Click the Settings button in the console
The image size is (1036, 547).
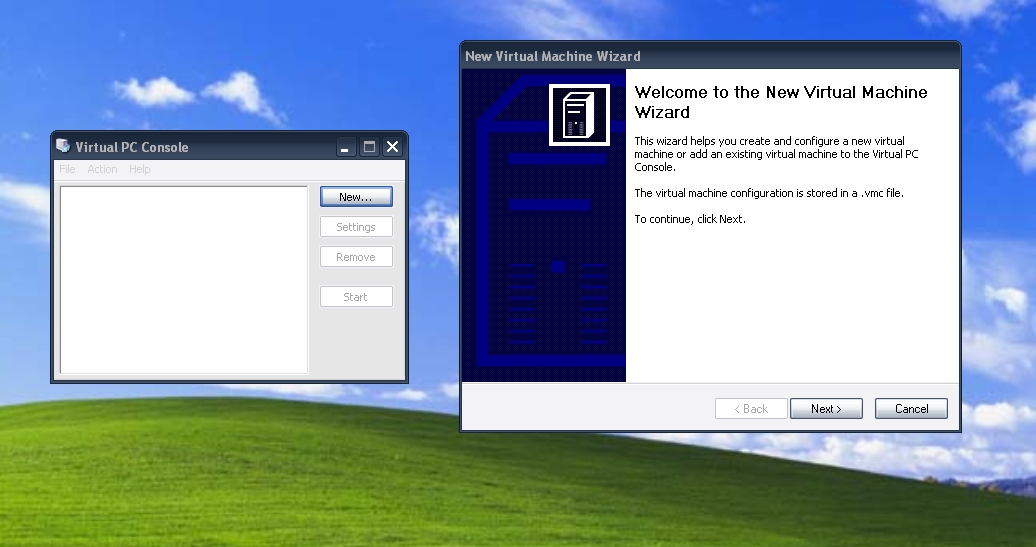[356, 227]
